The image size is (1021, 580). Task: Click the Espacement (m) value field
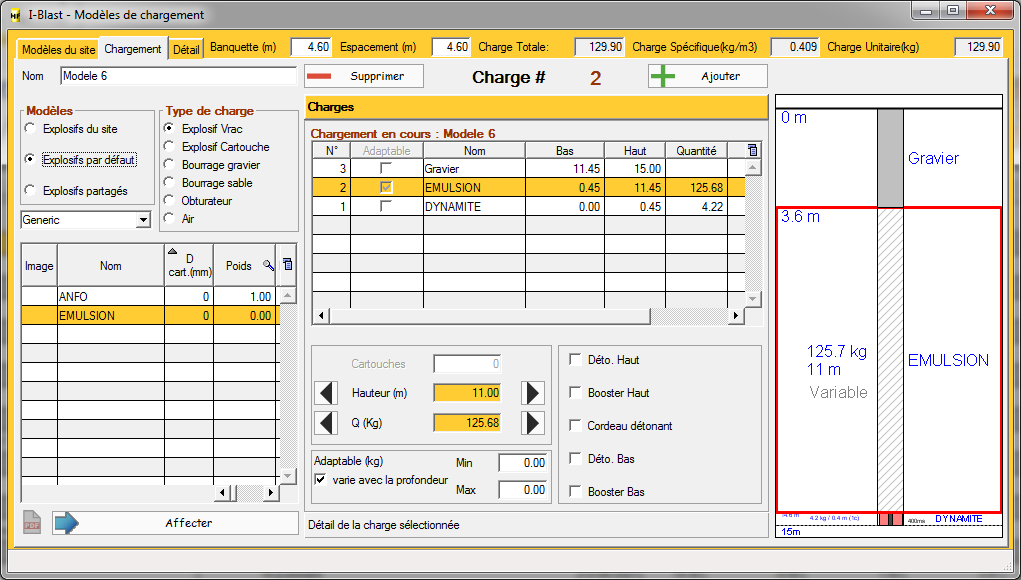point(451,47)
